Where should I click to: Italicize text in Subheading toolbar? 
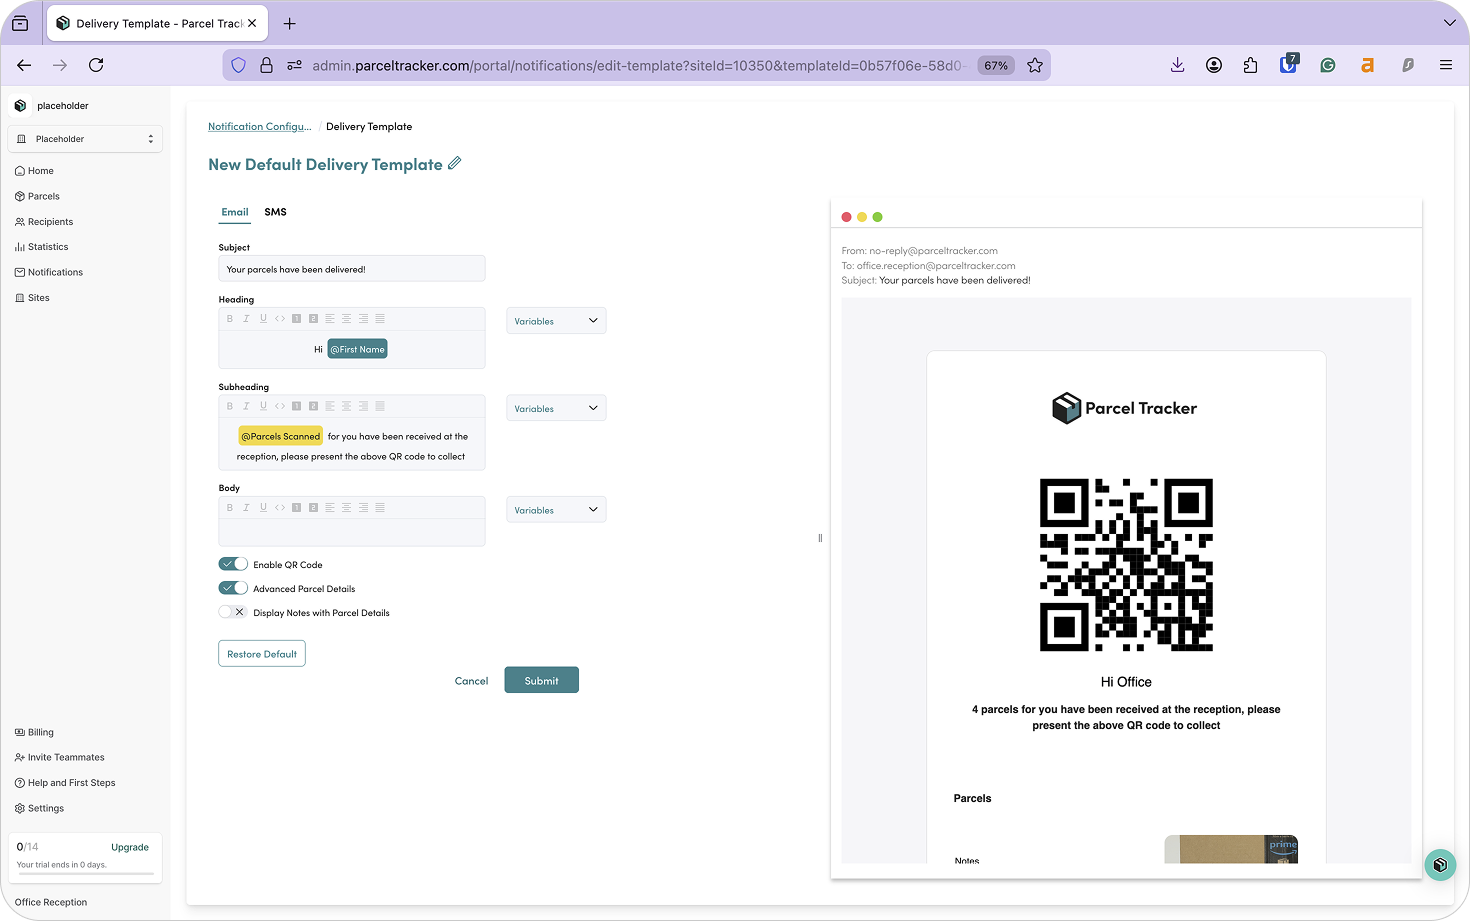[x=246, y=406]
